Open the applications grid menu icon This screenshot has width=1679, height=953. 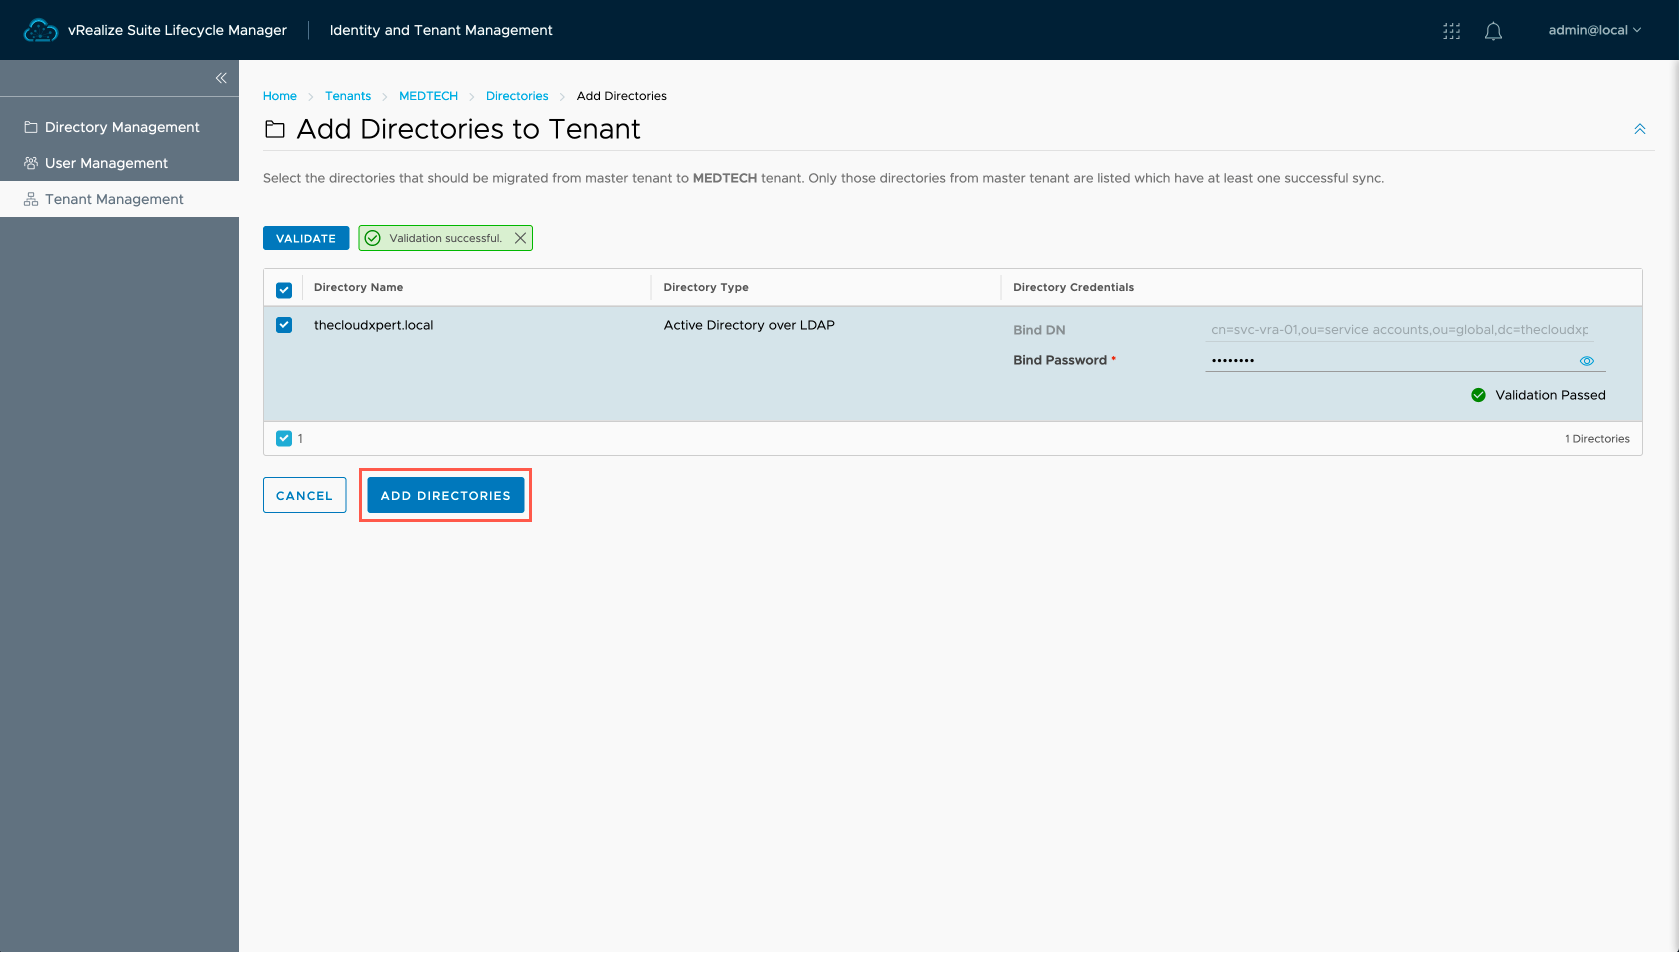(x=1451, y=31)
